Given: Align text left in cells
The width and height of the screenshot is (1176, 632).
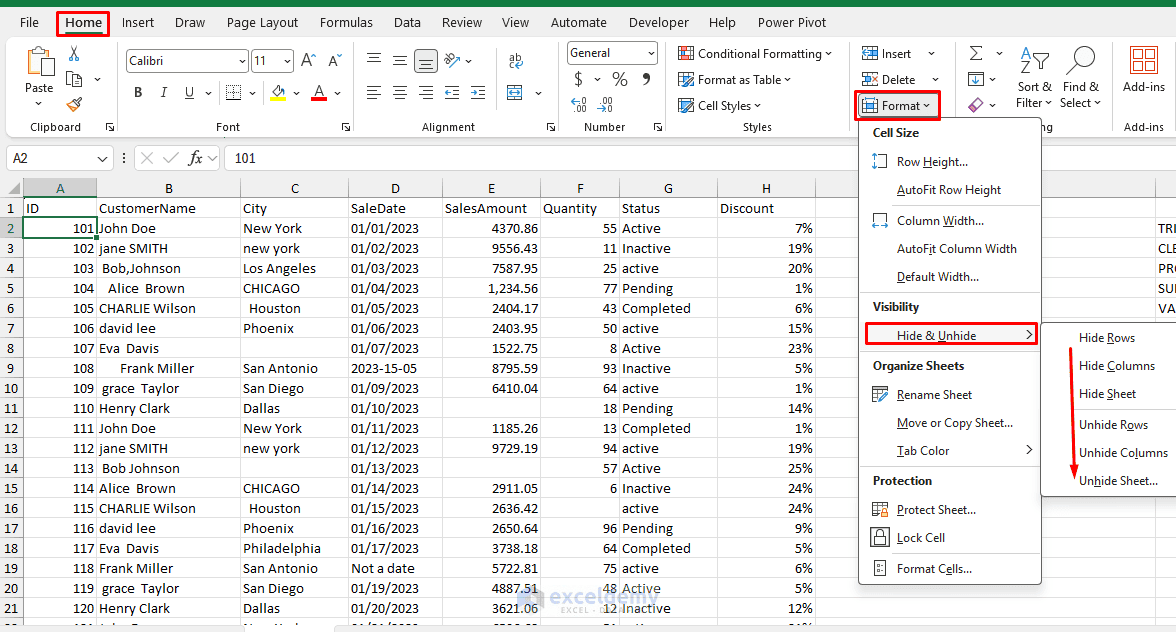Looking at the screenshot, I should (x=374, y=93).
